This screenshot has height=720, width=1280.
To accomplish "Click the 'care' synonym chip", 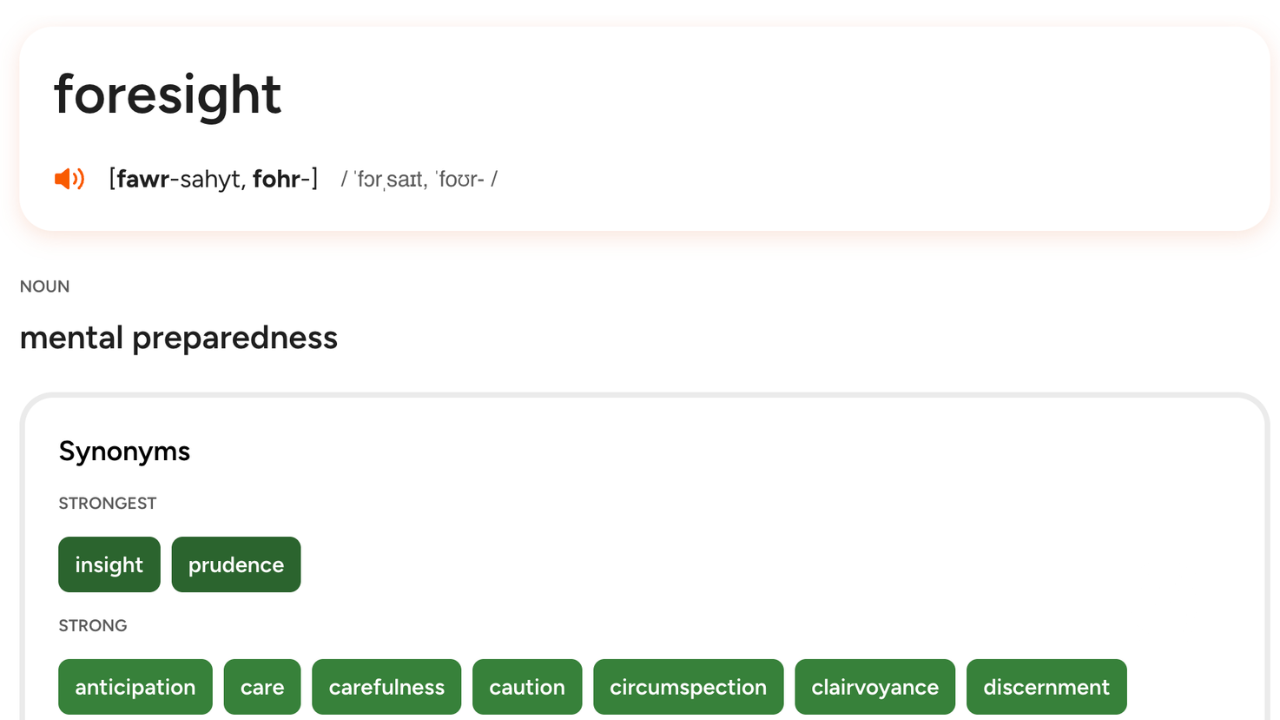I will pos(262,687).
